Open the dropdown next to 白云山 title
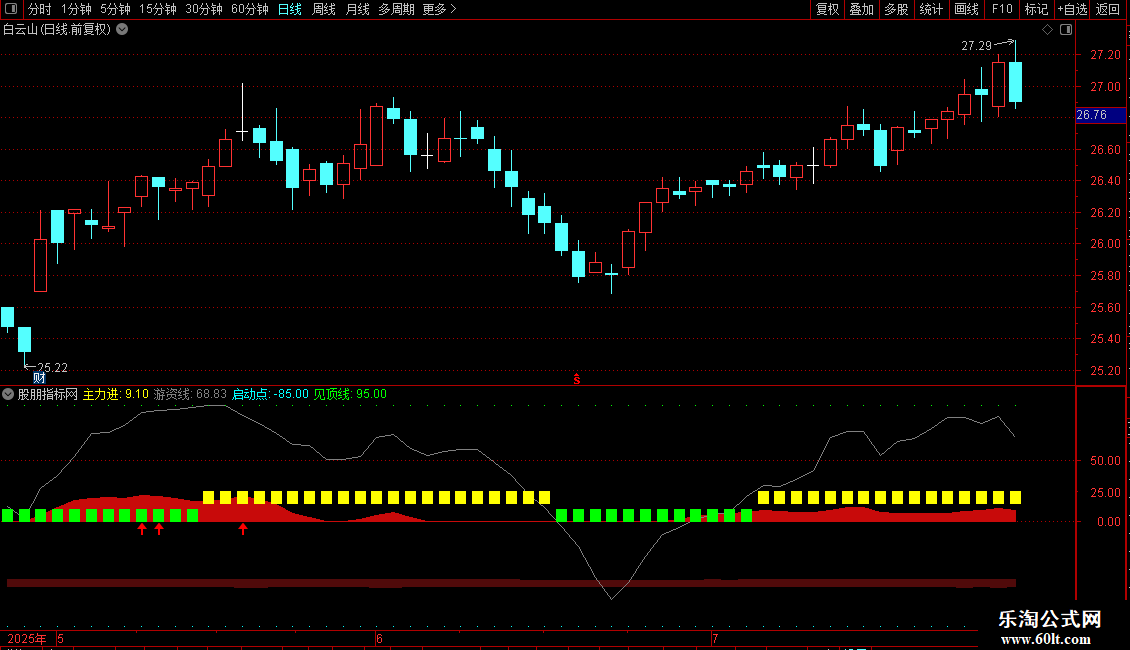Image resolution: width=1130 pixels, height=650 pixels. click(x=123, y=30)
